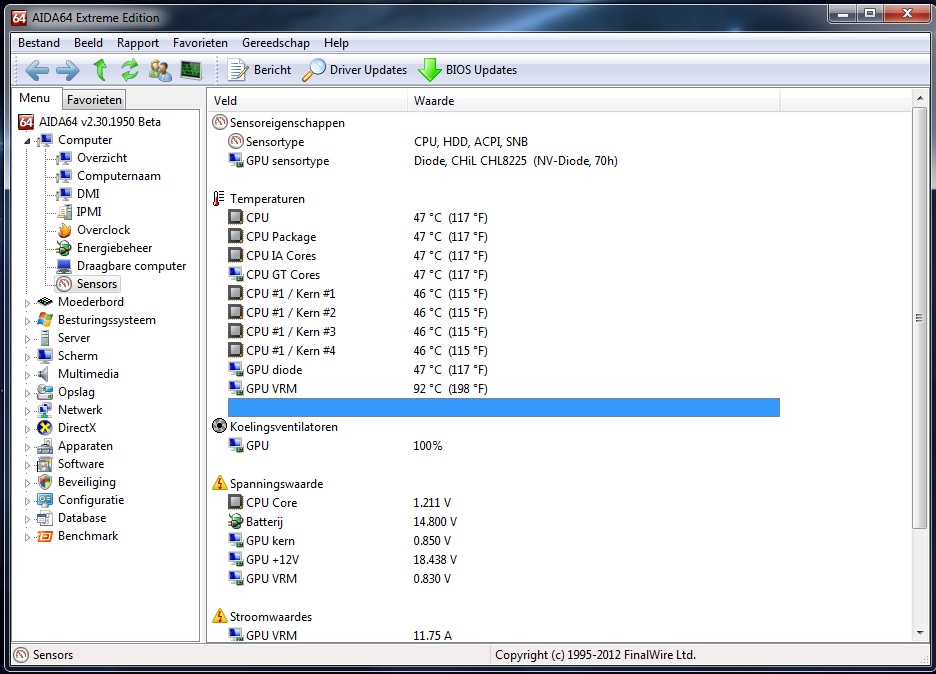This screenshot has height=674, width=936.
Task: Open the Beeld menu
Action: tap(88, 43)
